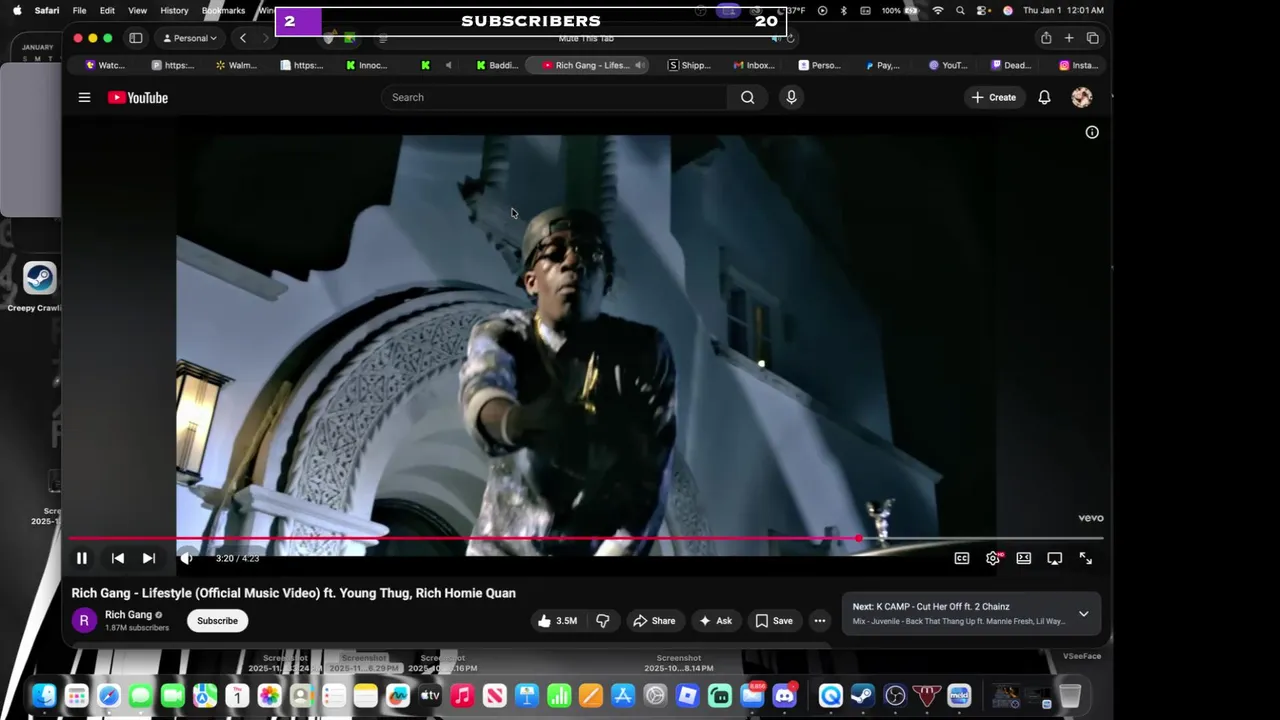Open the Safari menu in menu bar
This screenshot has width=1280, height=720.
[46, 10]
